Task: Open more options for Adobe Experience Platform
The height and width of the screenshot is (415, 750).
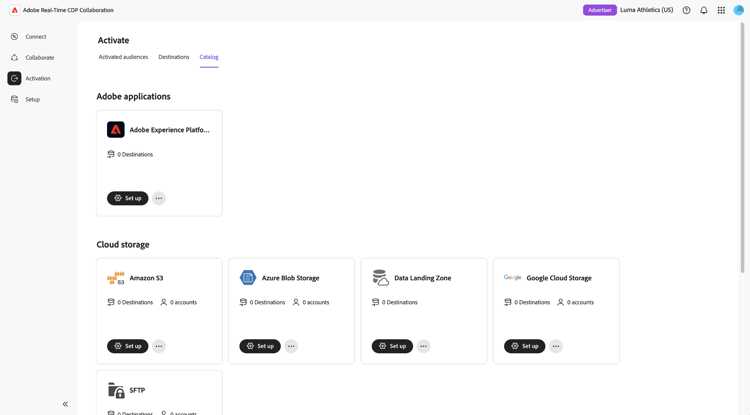Action: [x=159, y=198]
